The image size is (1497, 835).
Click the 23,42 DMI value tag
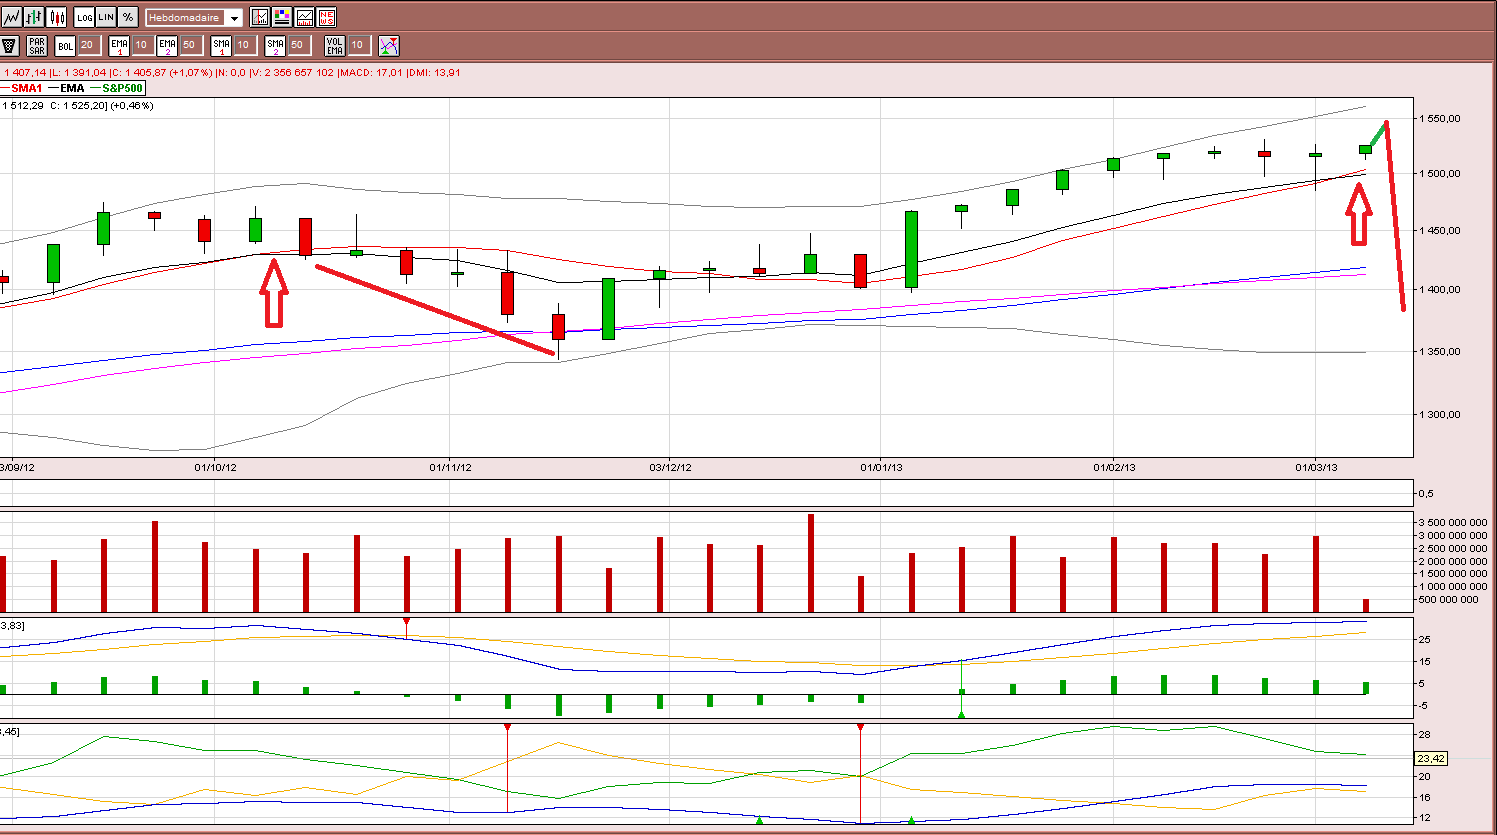tap(1432, 758)
